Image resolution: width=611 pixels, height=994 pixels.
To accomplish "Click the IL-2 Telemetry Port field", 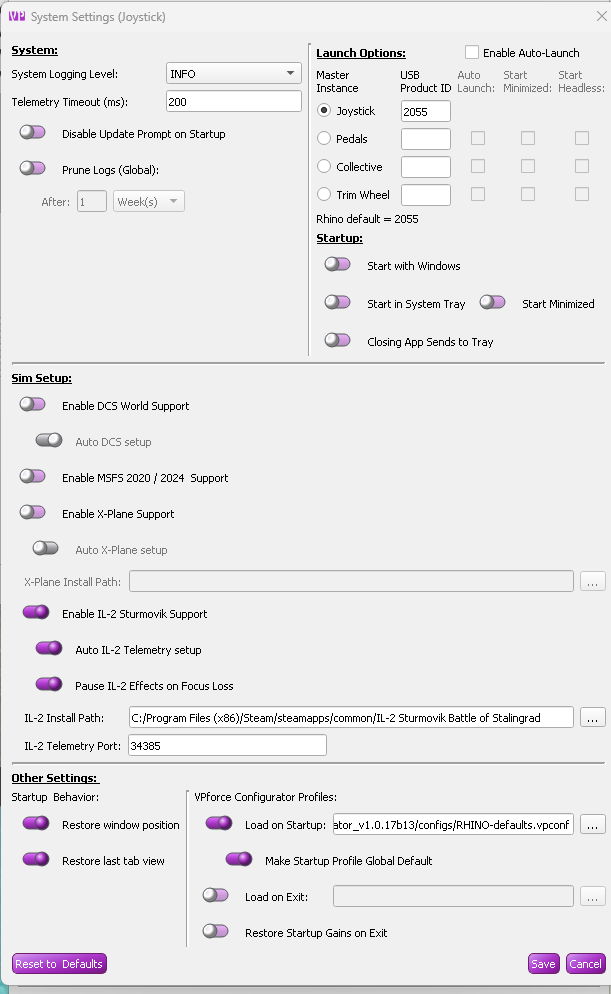I will tap(227, 745).
